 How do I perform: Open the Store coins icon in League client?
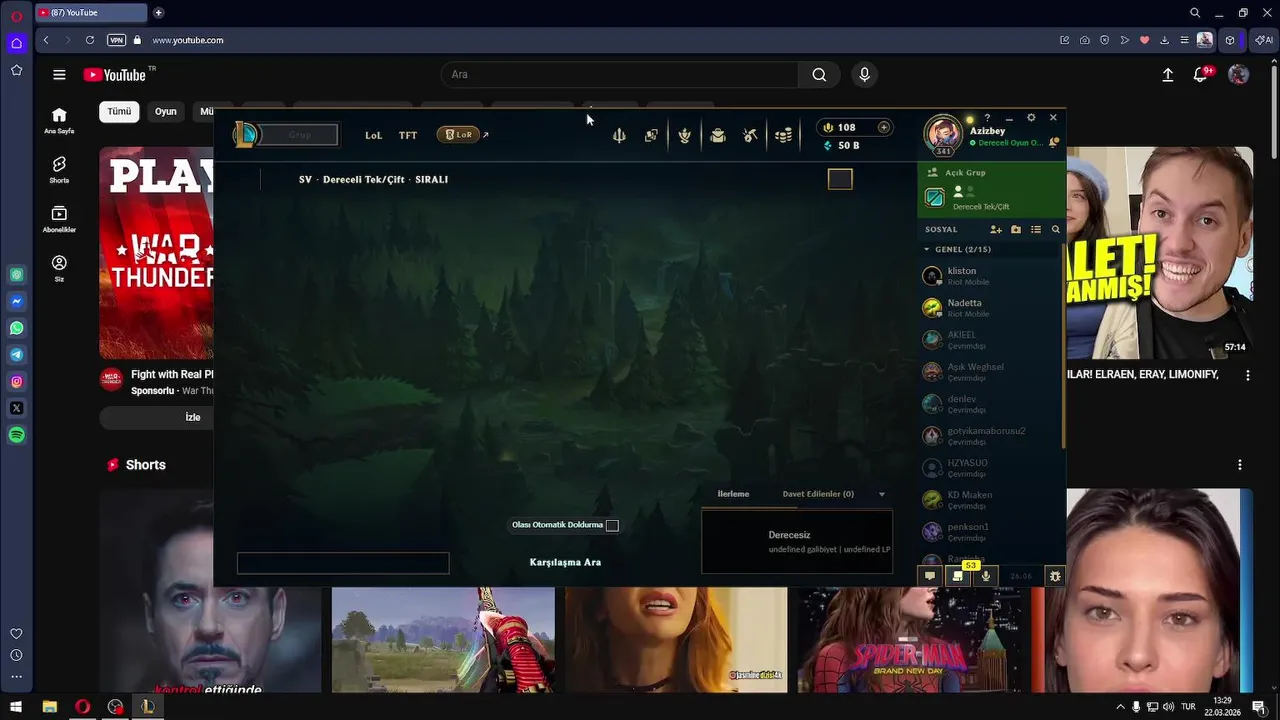point(784,135)
